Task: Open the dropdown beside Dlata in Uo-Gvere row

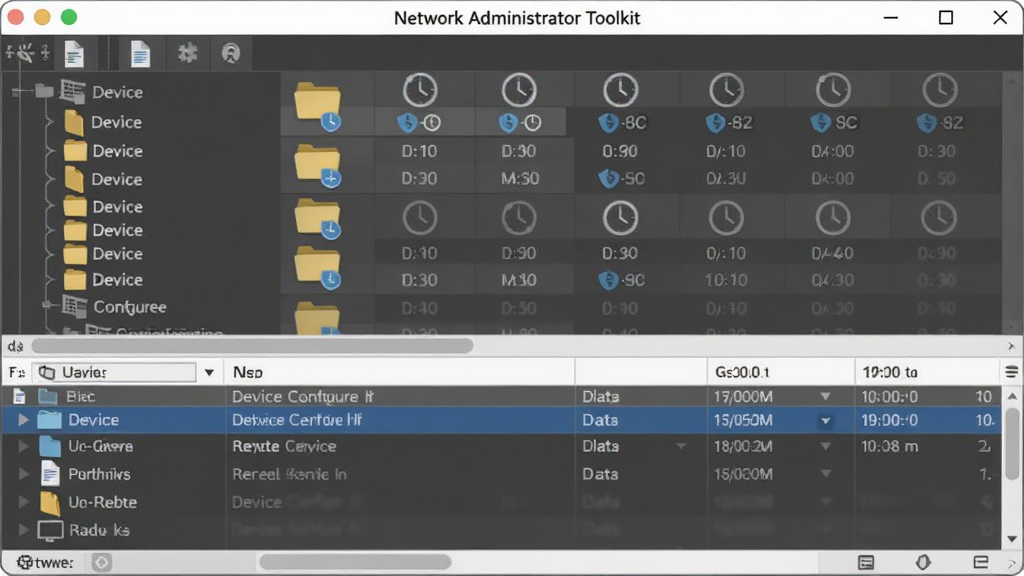Action: 681,446
